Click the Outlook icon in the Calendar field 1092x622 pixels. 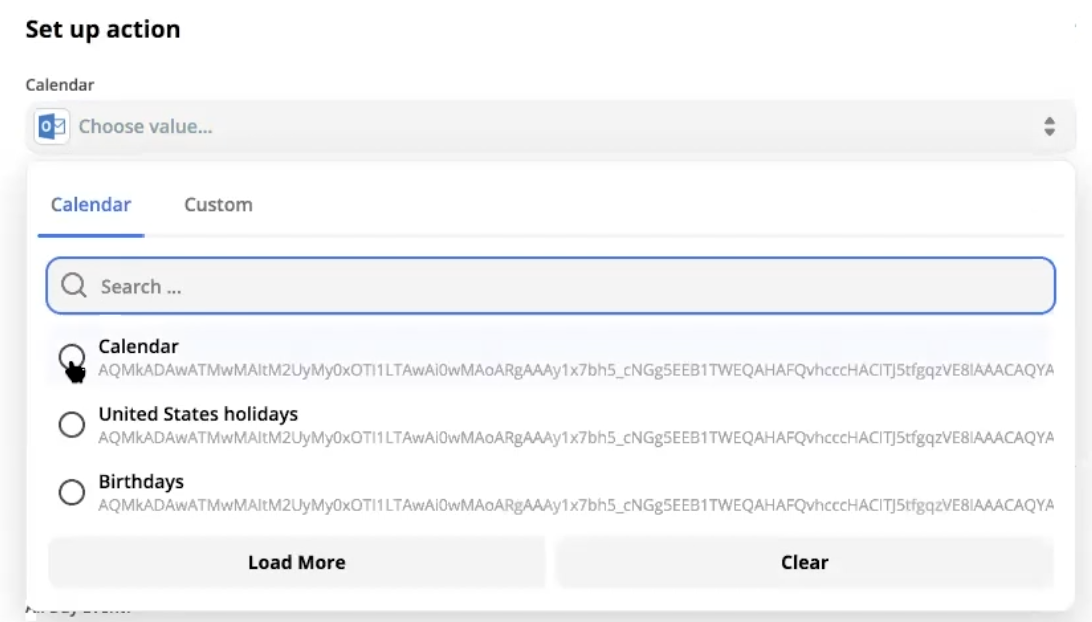click(51, 127)
